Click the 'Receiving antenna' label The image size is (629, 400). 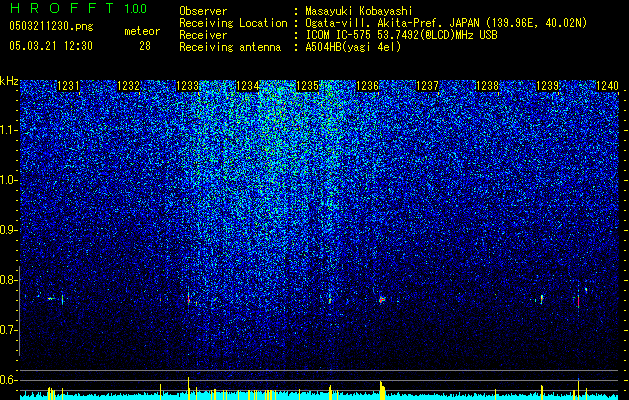[x=230, y=47]
